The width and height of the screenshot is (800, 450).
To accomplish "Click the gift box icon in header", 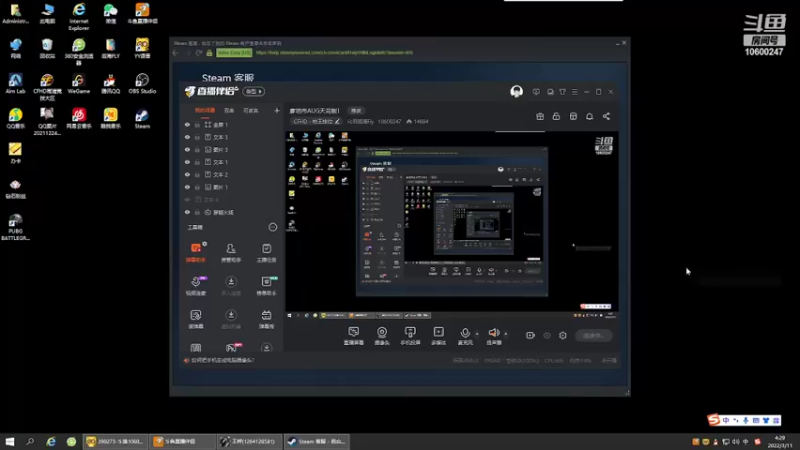I will [x=540, y=116].
